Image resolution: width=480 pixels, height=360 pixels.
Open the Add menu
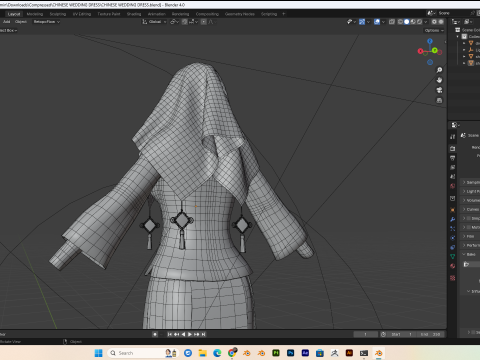(x=6, y=22)
